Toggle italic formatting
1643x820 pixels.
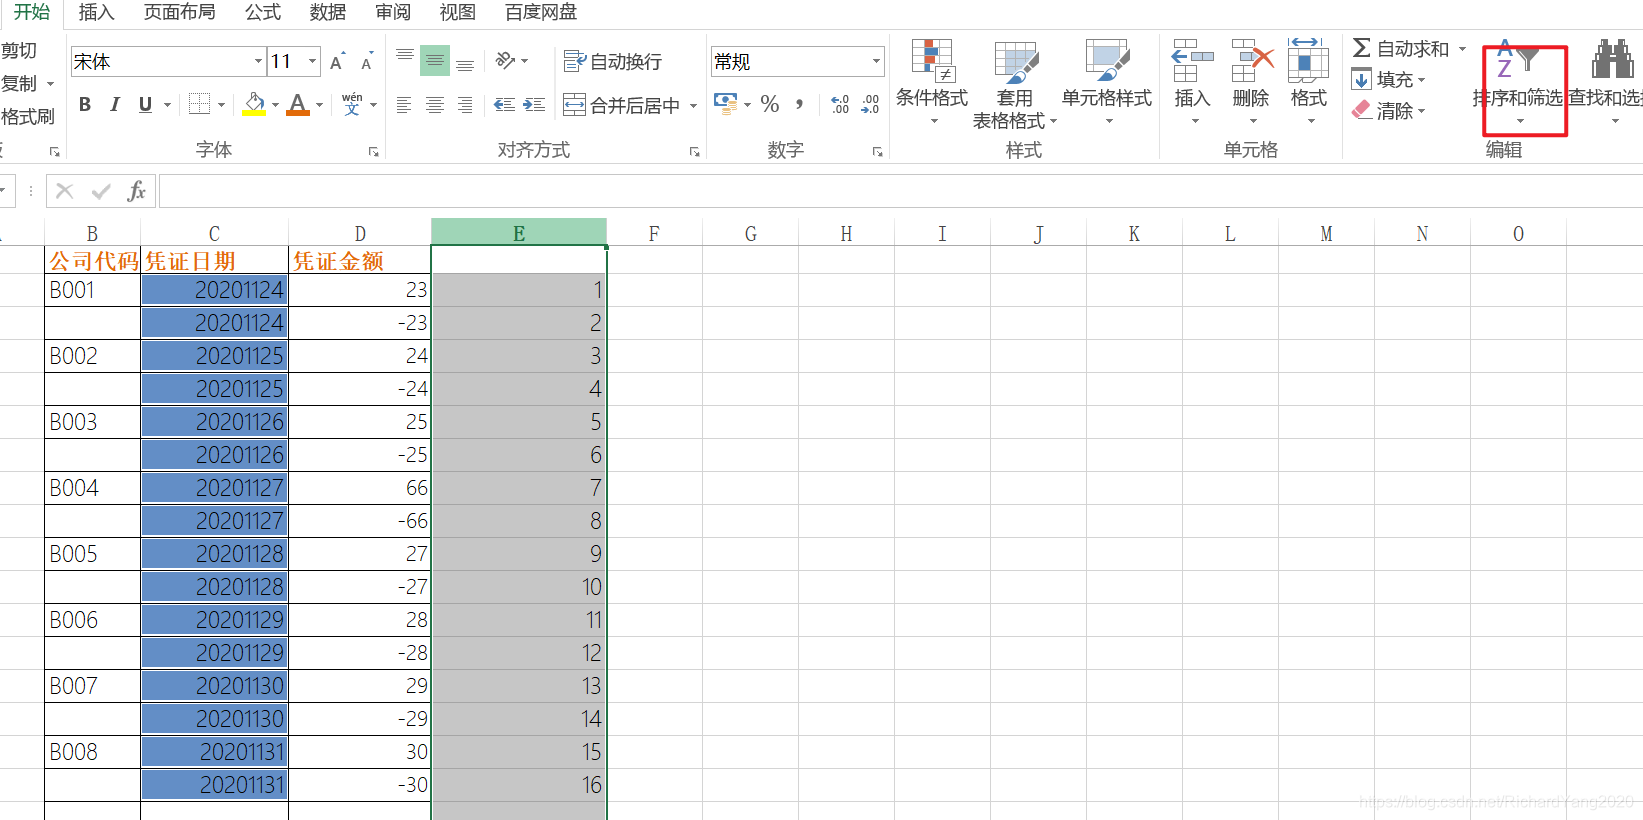coord(115,105)
